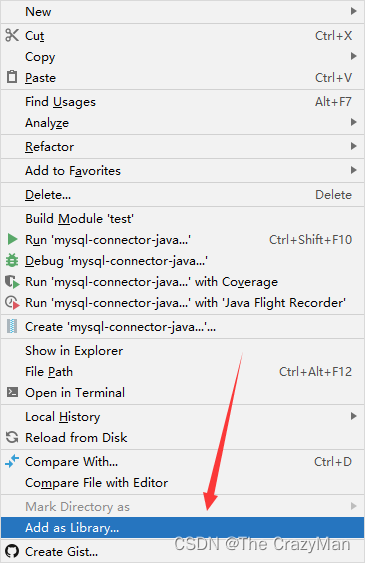Choose Find Usages from context menu
365x563 pixels.
click(x=182, y=102)
